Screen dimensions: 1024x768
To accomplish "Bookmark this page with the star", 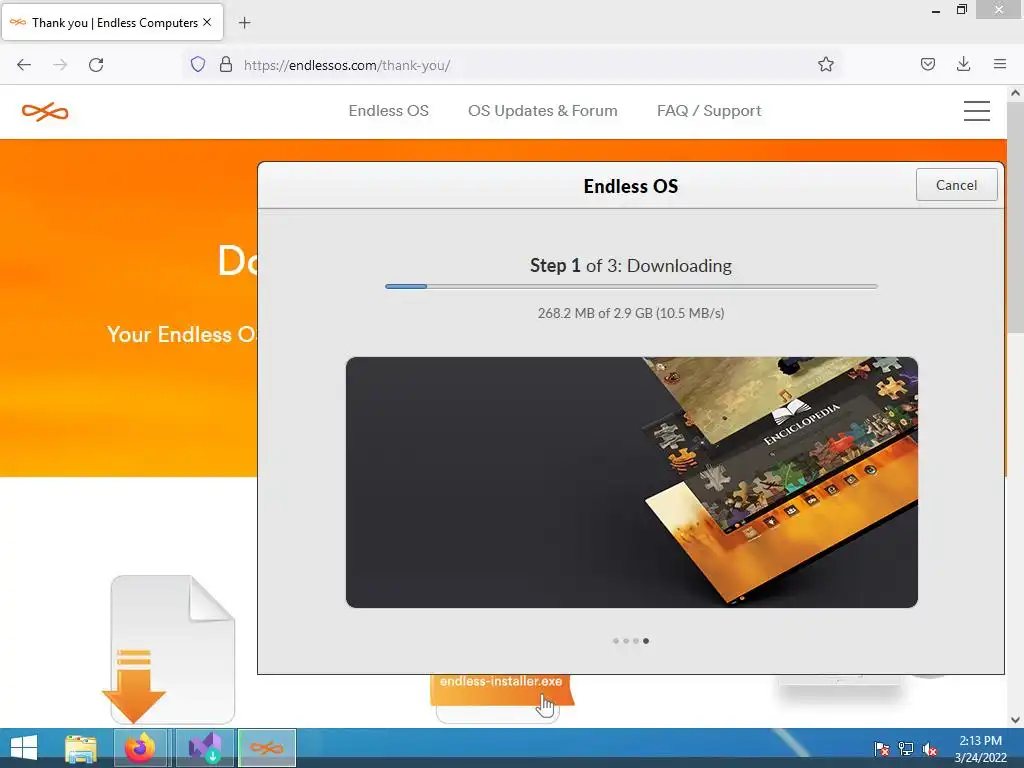I will (x=825, y=65).
